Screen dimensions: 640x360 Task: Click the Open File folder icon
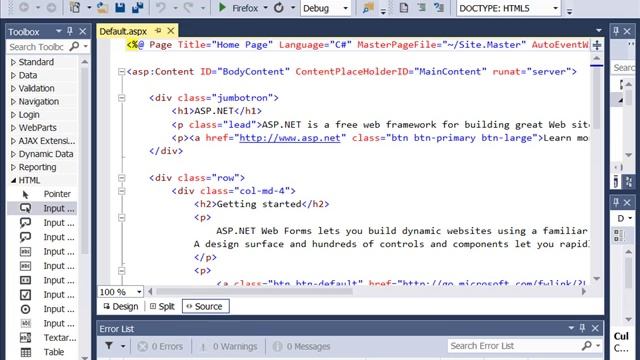102,7
